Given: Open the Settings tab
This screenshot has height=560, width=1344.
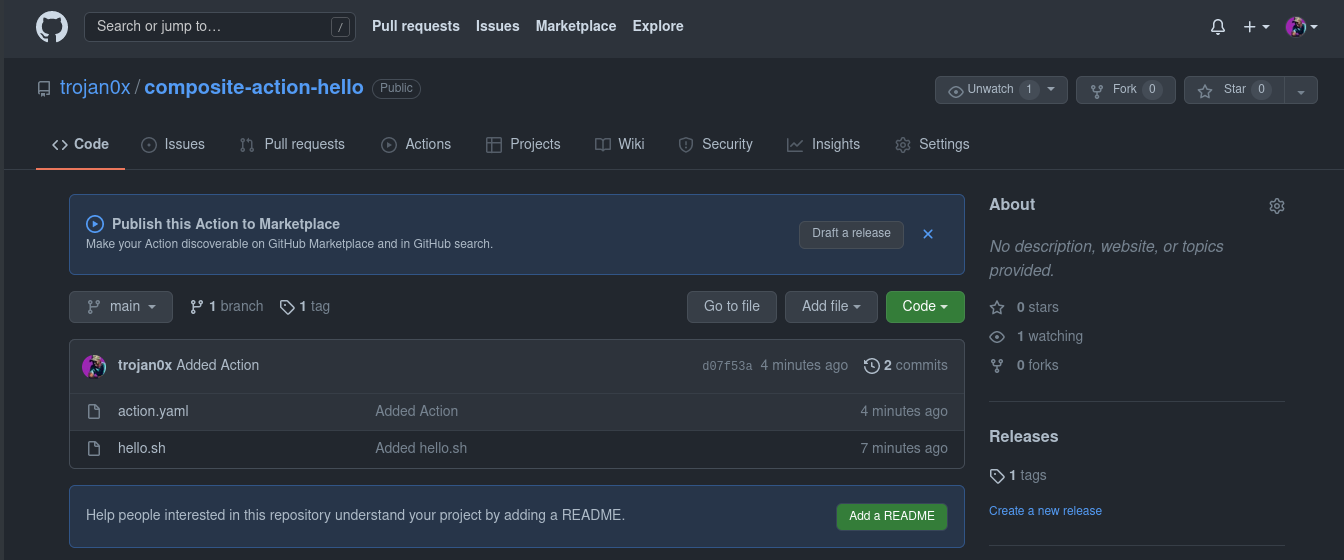Looking at the screenshot, I should pos(931,144).
